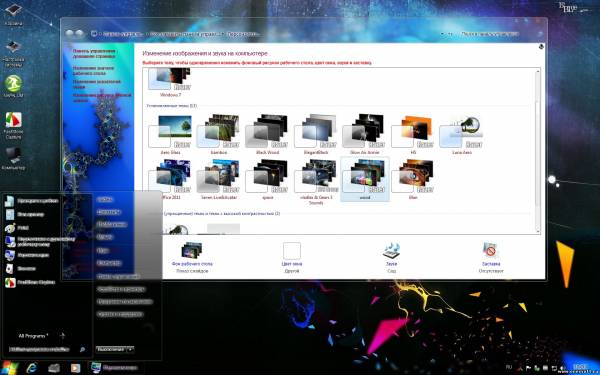Open the Screen Saver settings icon
The image size is (600, 375).
(x=490, y=251)
